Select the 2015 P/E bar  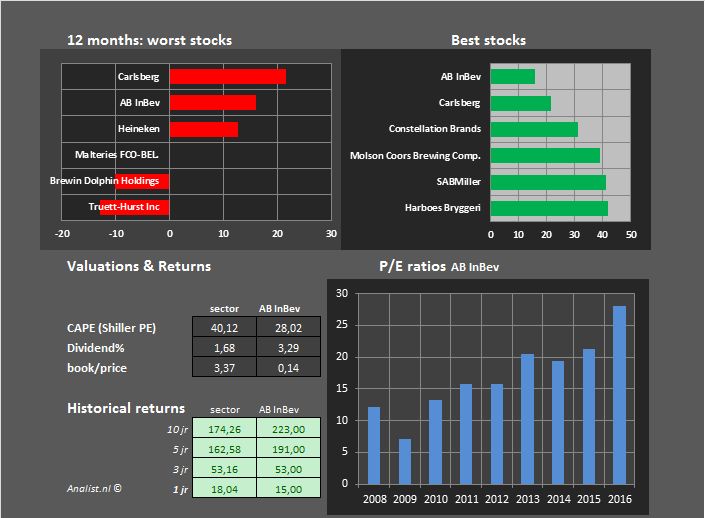pyautogui.click(x=589, y=416)
